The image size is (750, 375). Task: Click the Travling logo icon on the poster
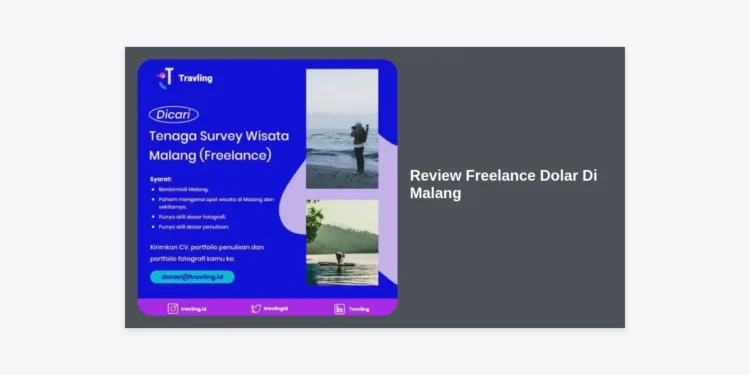click(x=165, y=78)
